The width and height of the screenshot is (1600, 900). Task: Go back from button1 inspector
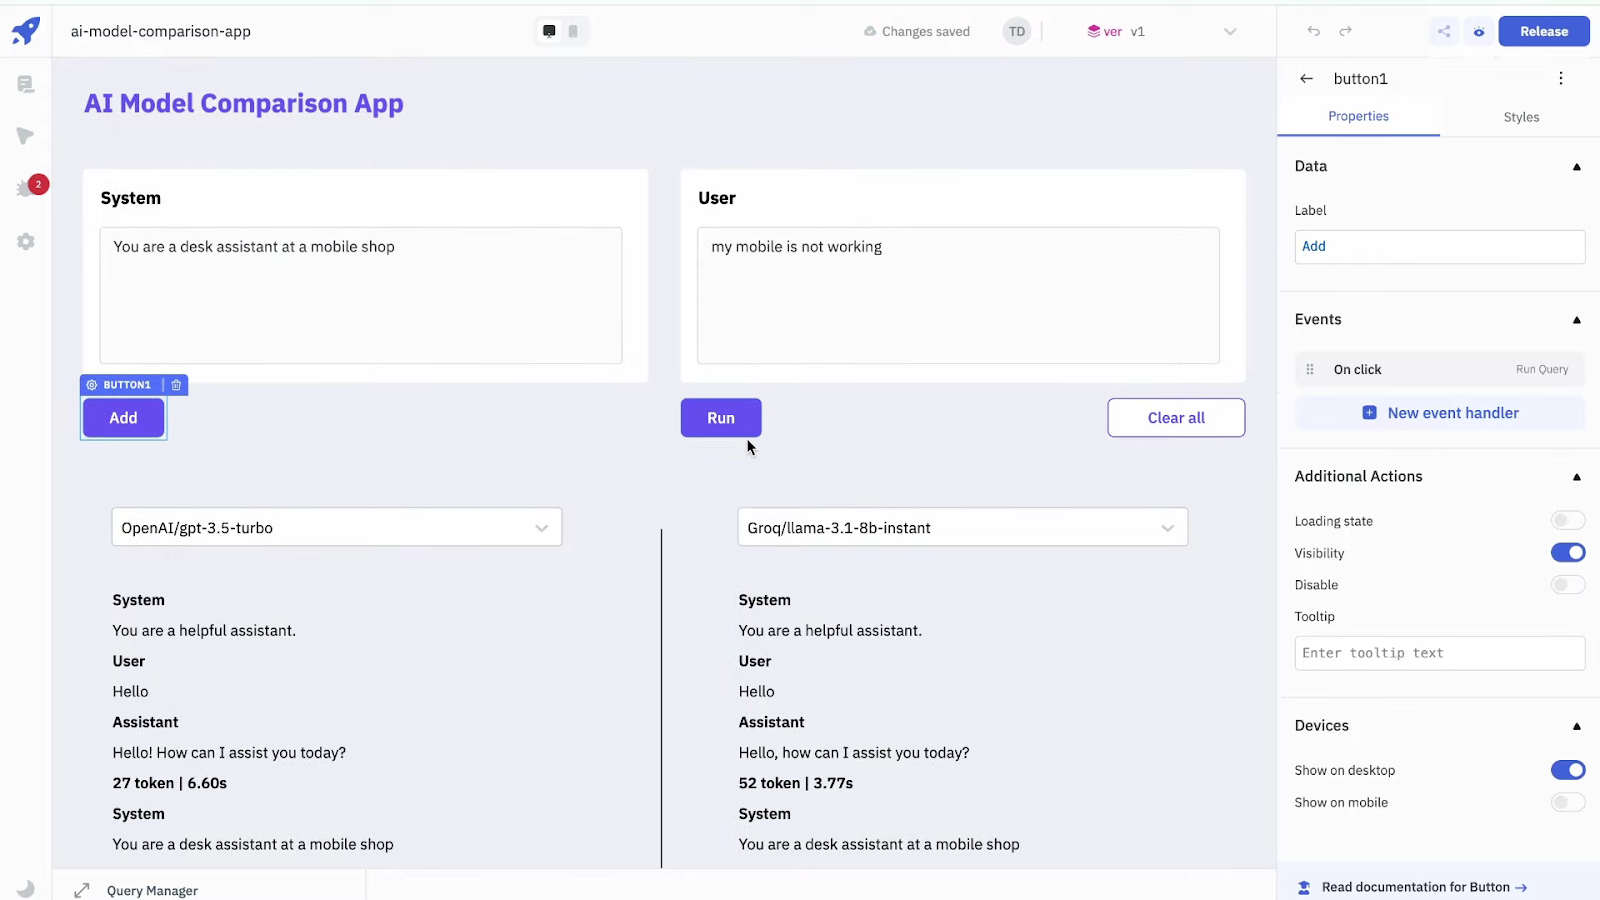pyautogui.click(x=1306, y=78)
